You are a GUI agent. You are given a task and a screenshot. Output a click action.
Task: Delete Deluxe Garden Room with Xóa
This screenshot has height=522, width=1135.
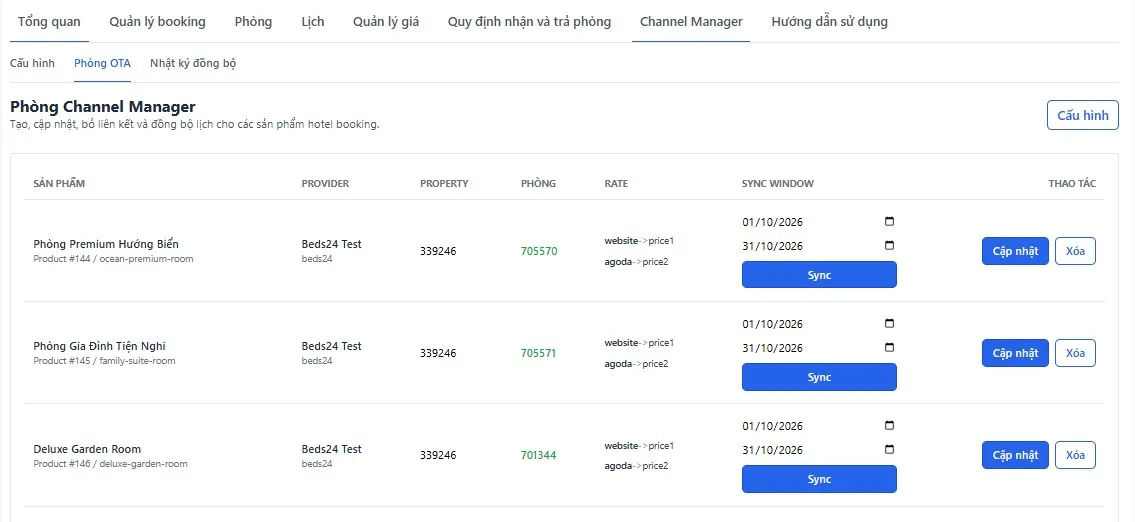pyautogui.click(x=1076, y=455)
